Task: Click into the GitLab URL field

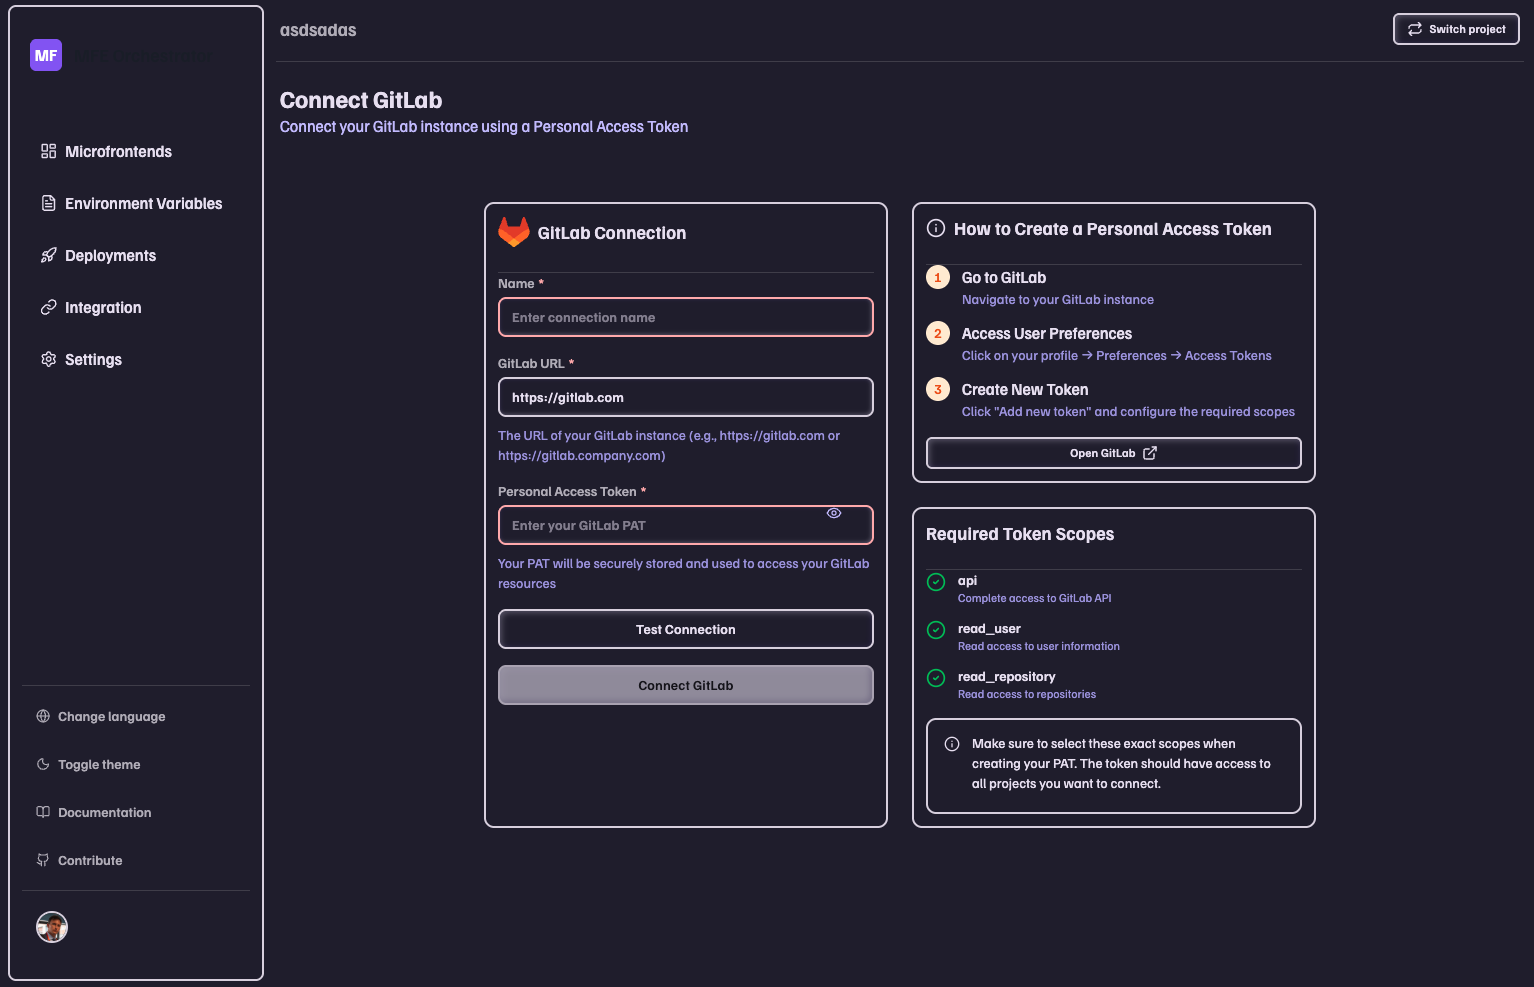Action: point(685,397)
